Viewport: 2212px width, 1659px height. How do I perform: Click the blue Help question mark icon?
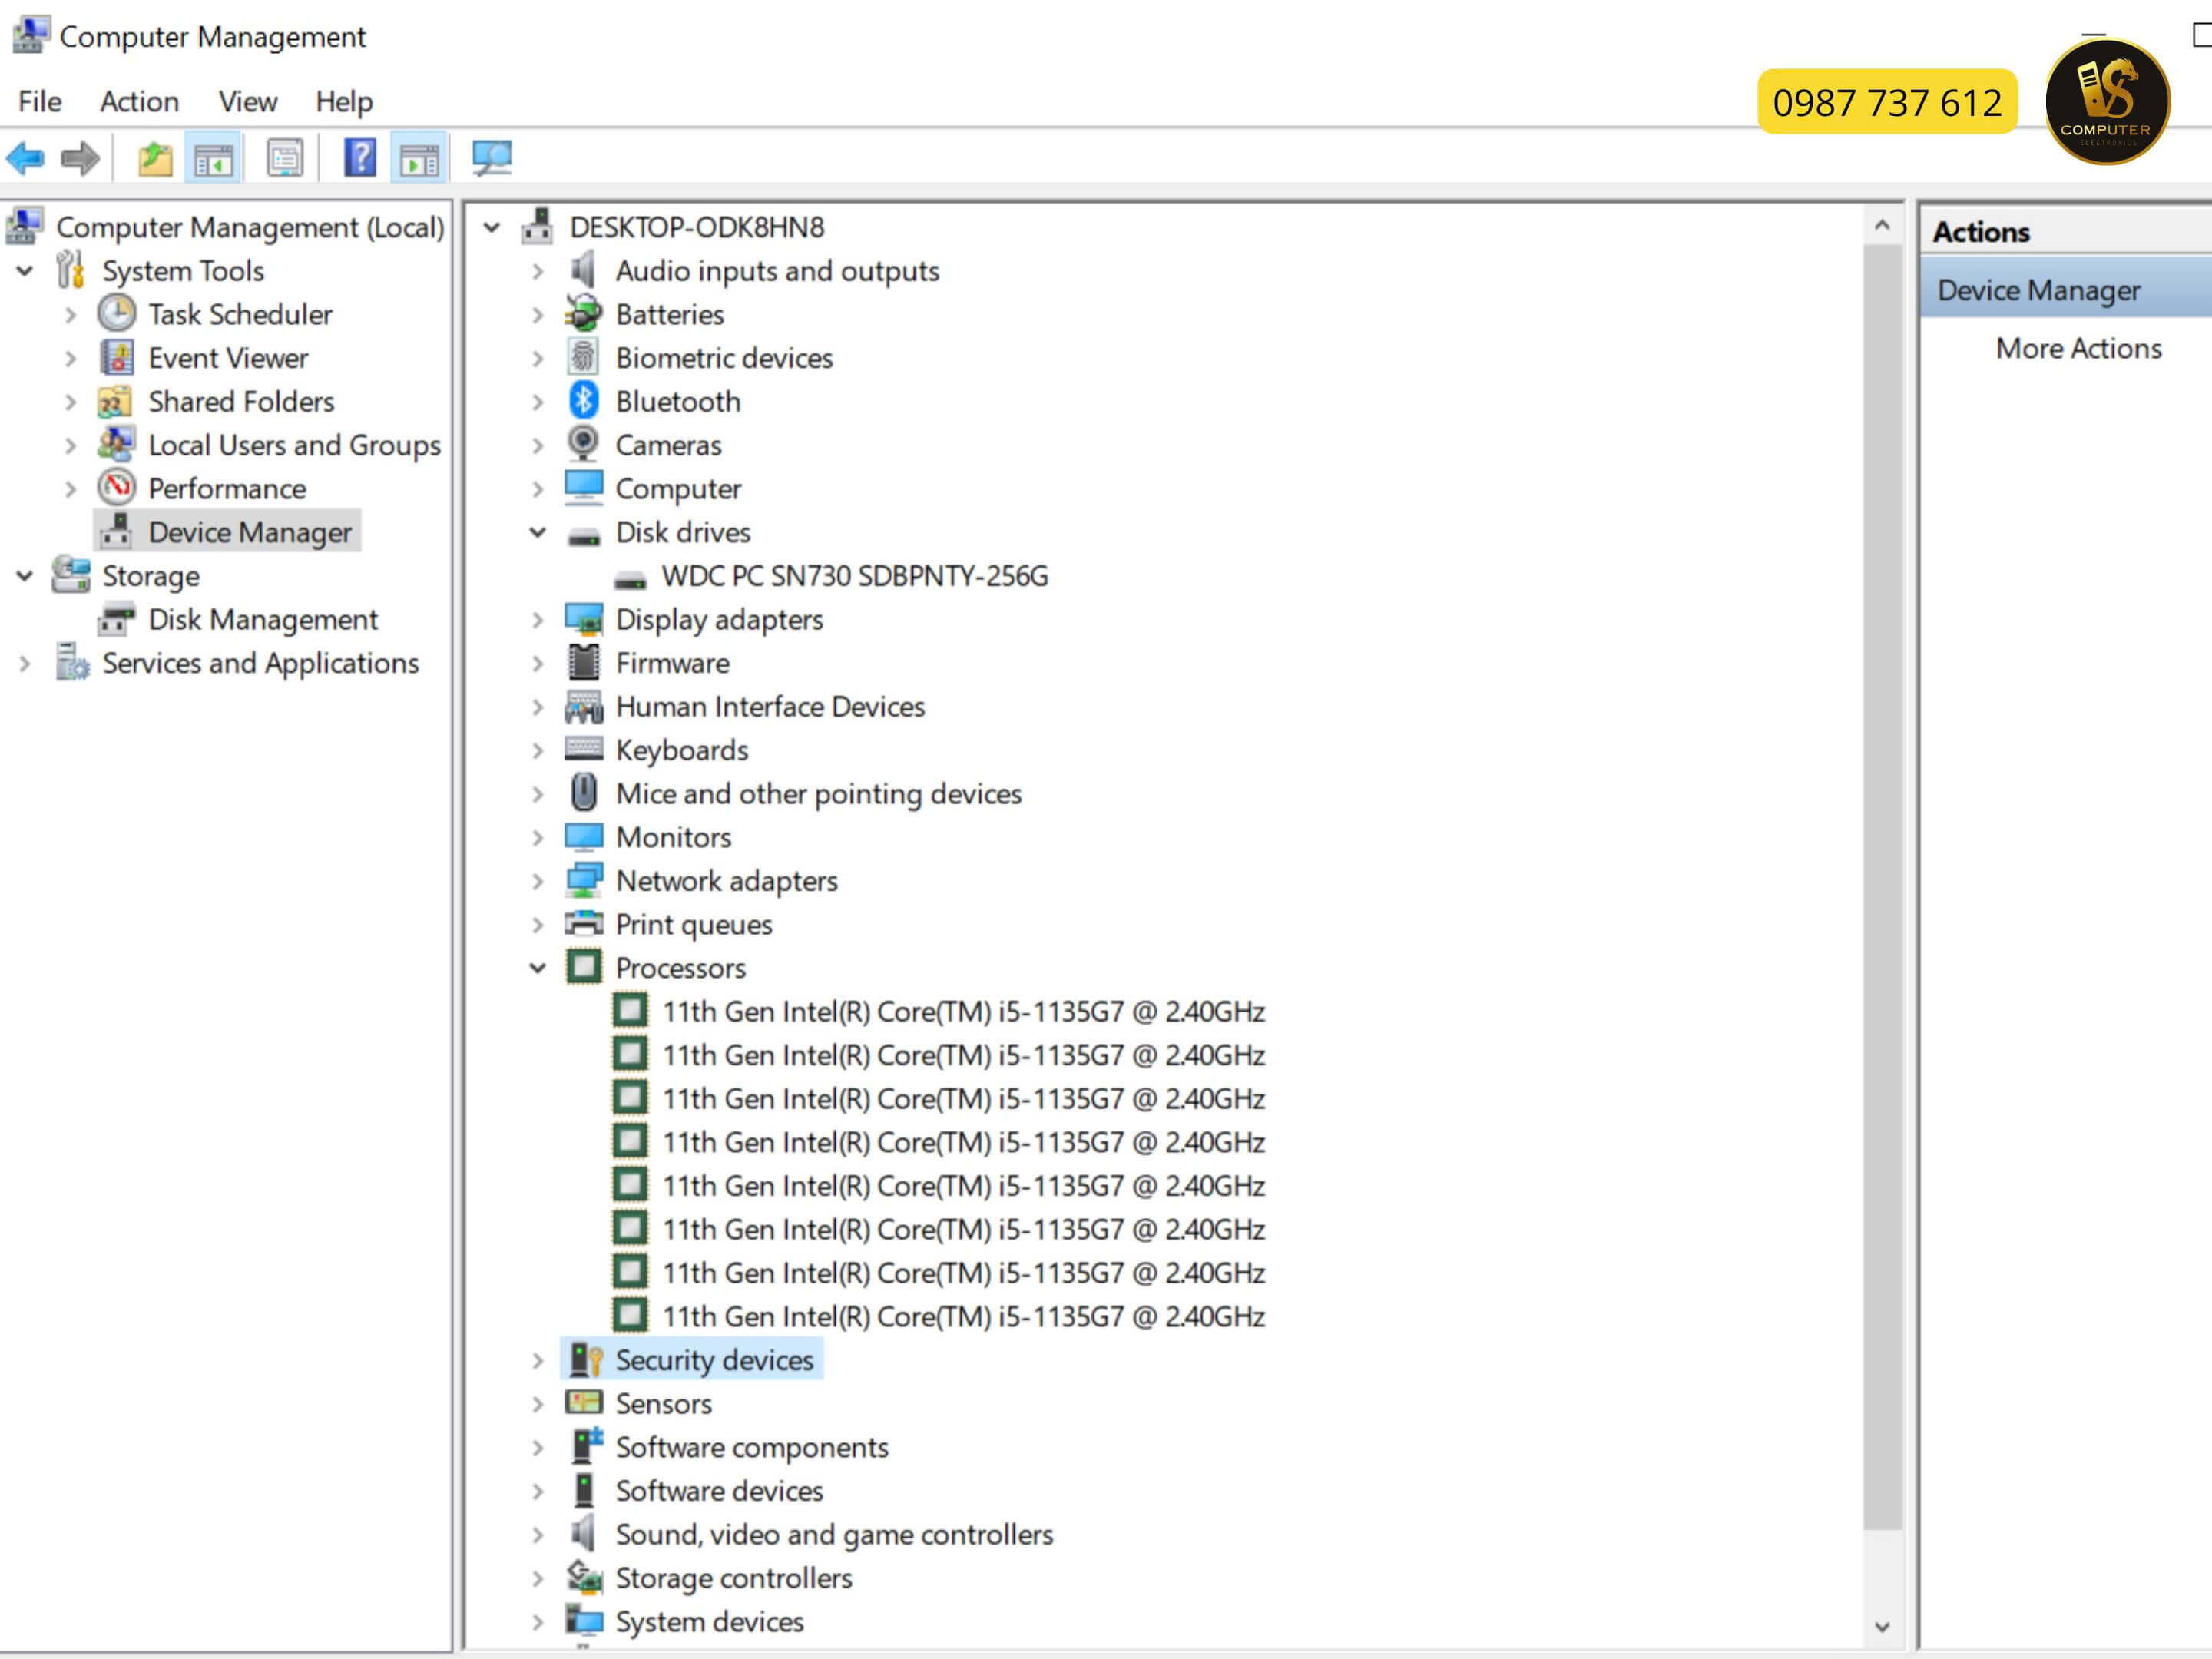(360, 158)
